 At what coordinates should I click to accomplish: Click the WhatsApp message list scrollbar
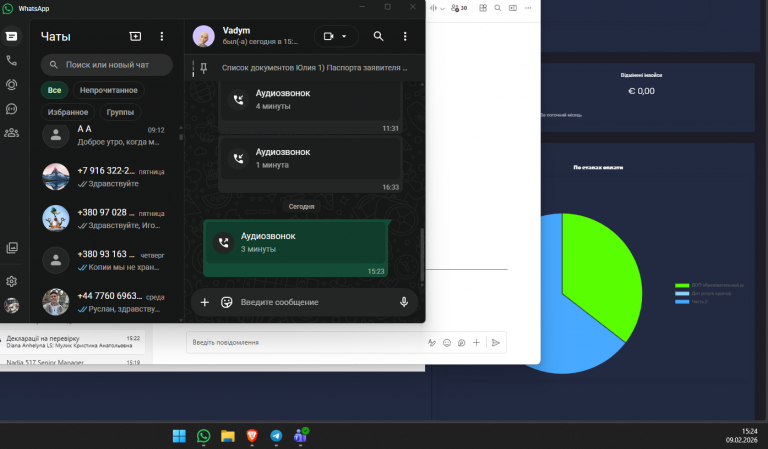(x=422, y=255)
